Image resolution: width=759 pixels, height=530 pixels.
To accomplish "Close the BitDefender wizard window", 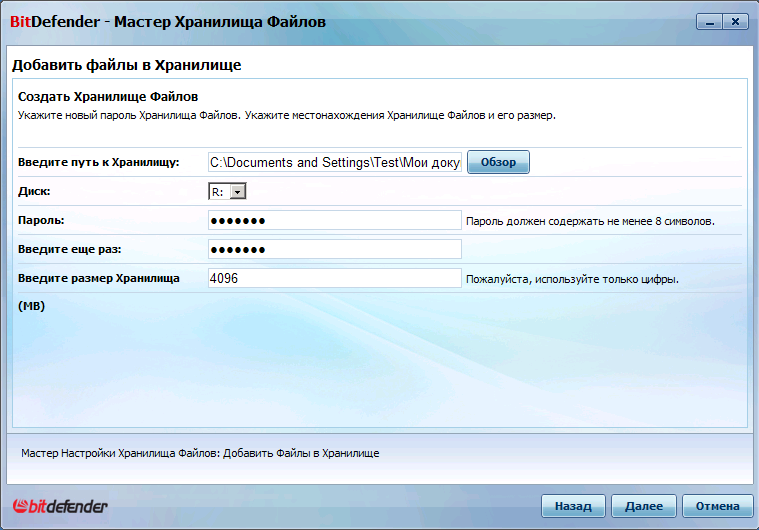I will (736, 22).
